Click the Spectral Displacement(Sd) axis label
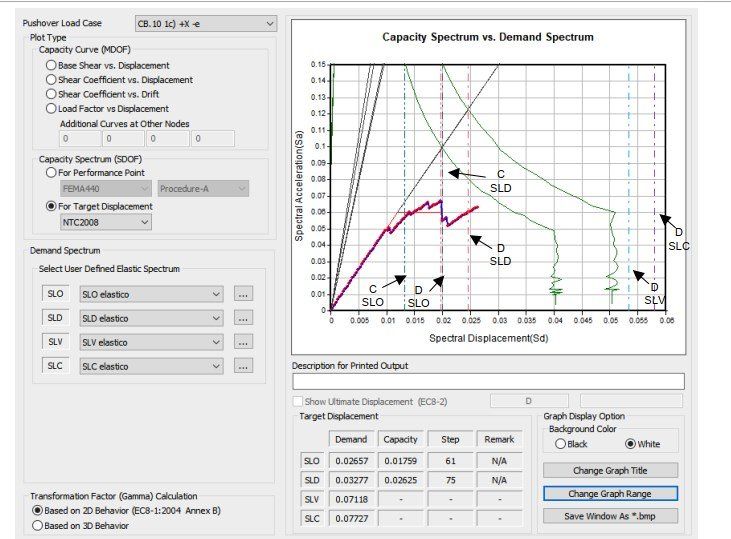The width and height of the screenshot is (731, 539). [x=488, y=338]
